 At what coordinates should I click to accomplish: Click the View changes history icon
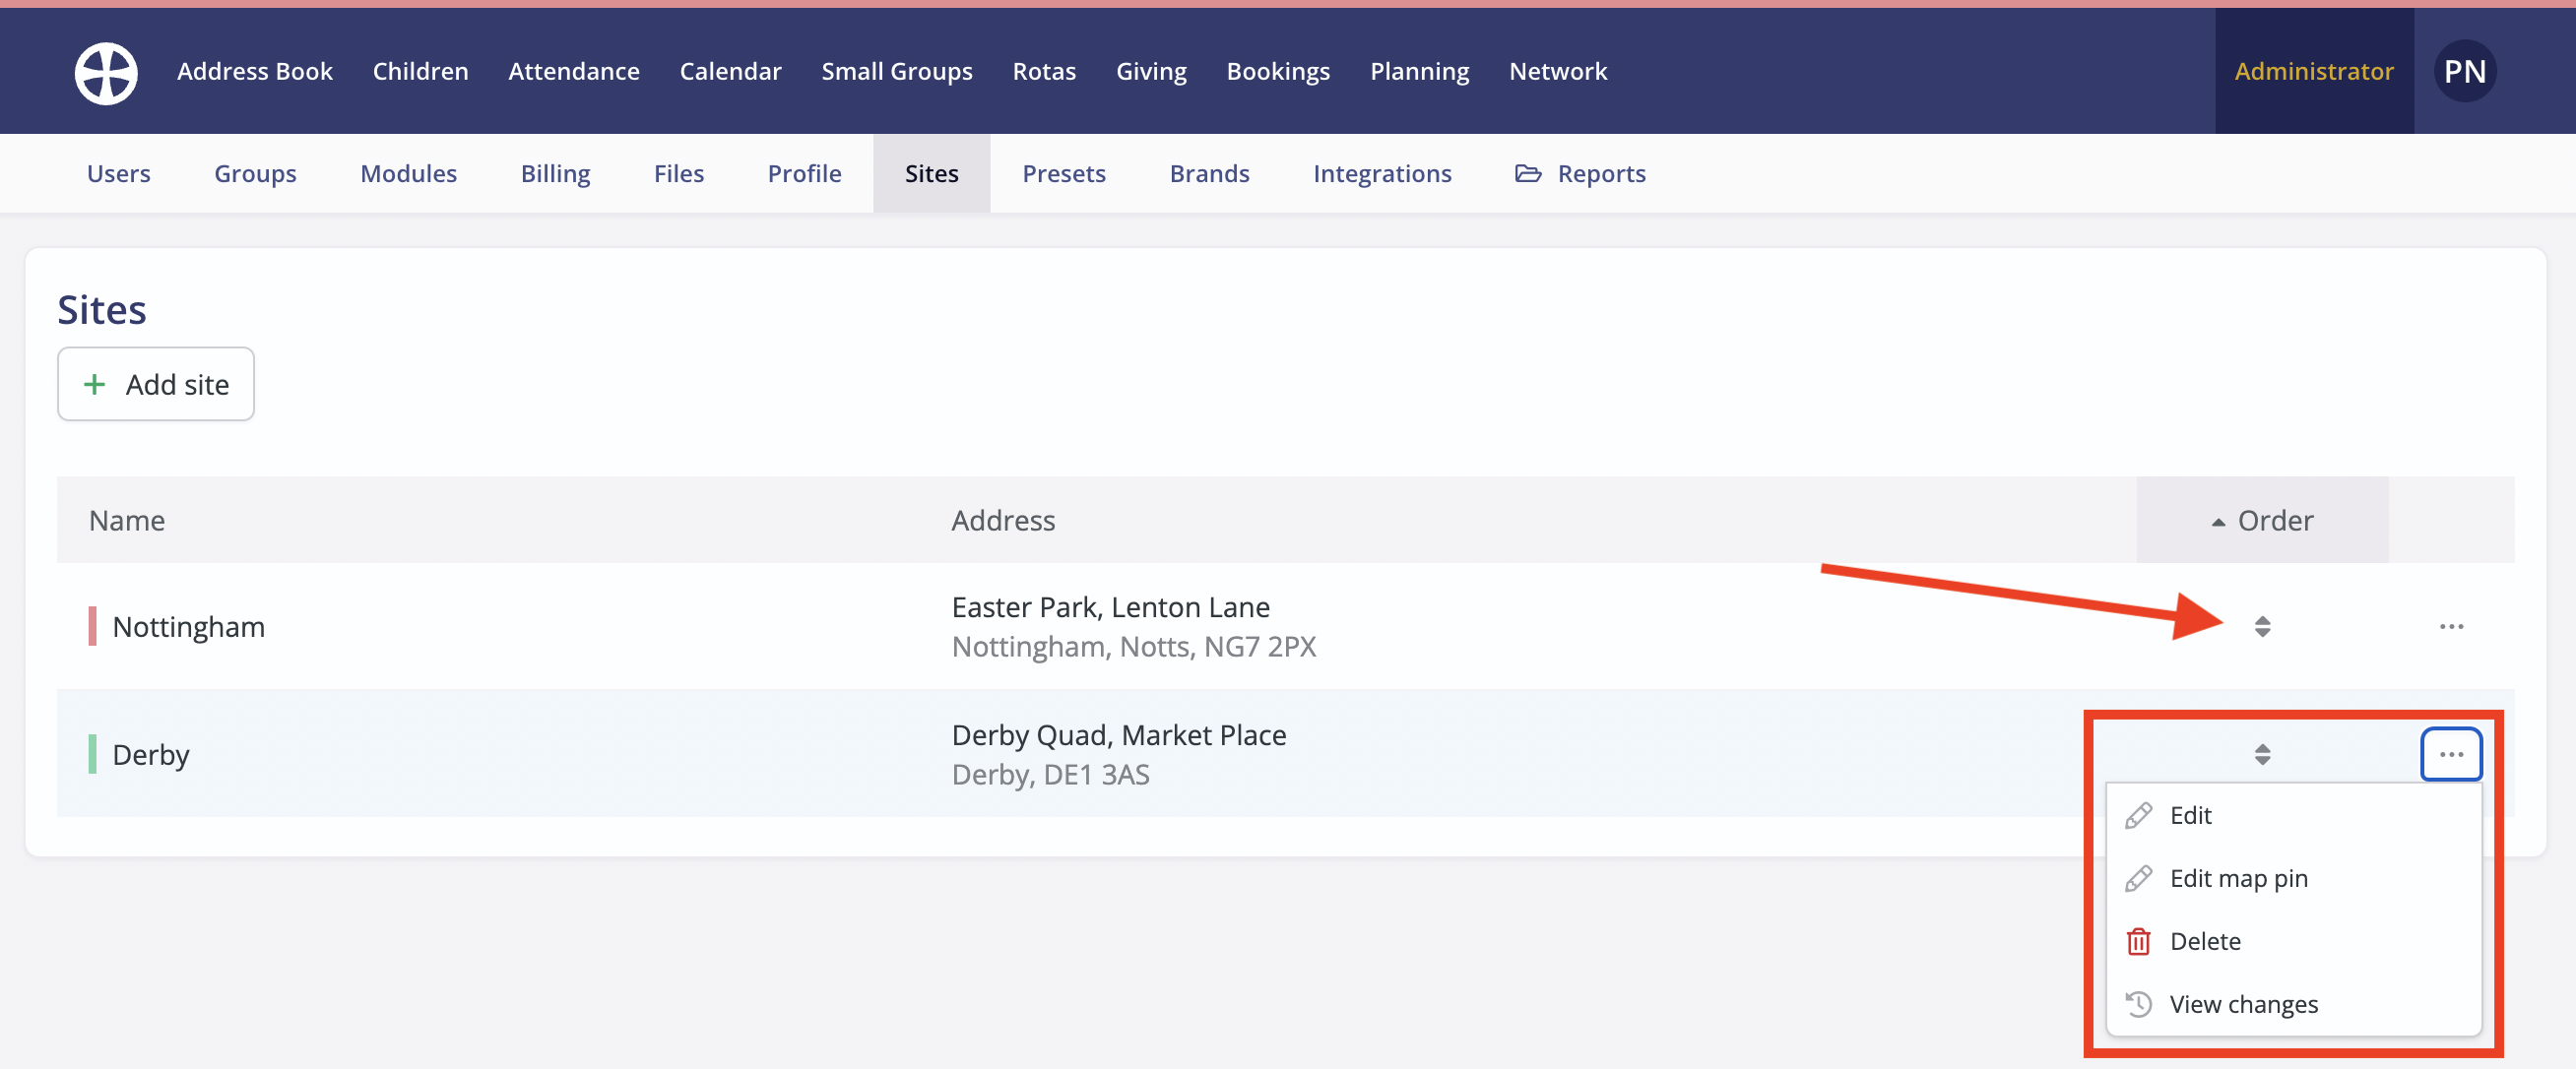click(2138, 1004)
